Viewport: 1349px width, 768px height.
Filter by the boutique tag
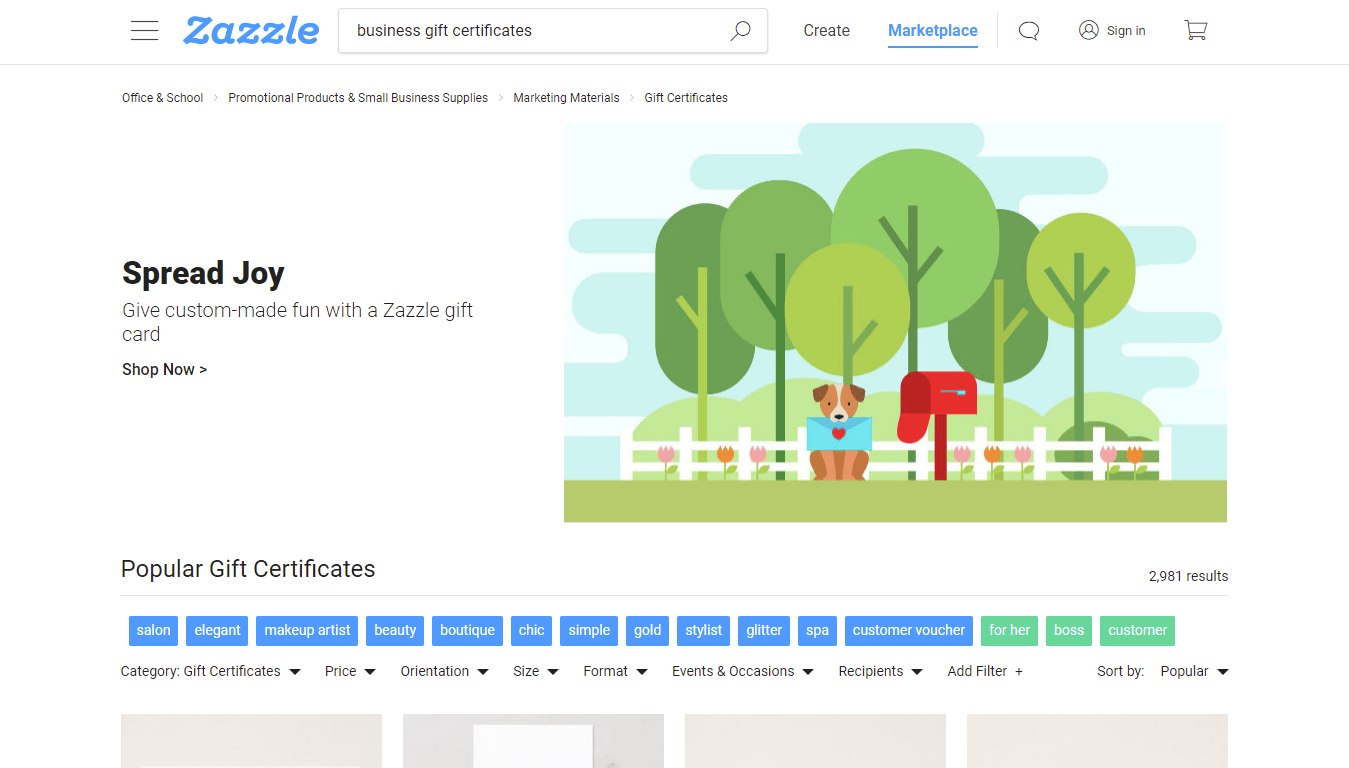pyautogui.click(x=467, y=630)
